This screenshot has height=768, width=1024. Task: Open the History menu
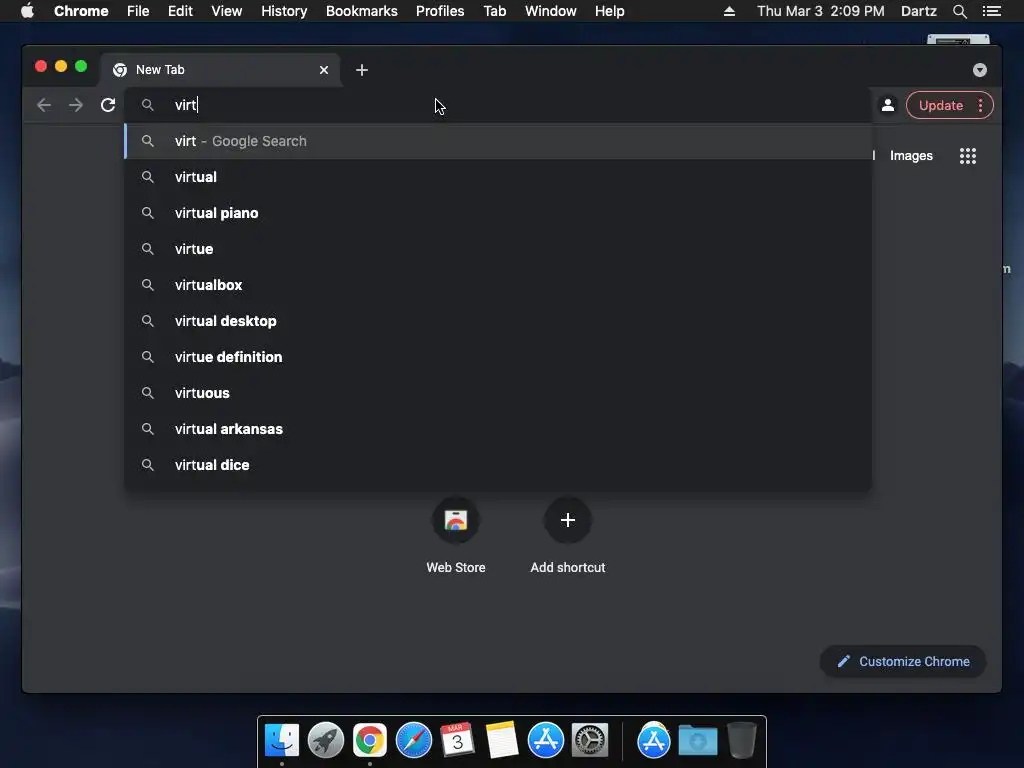tap(284, 11)
